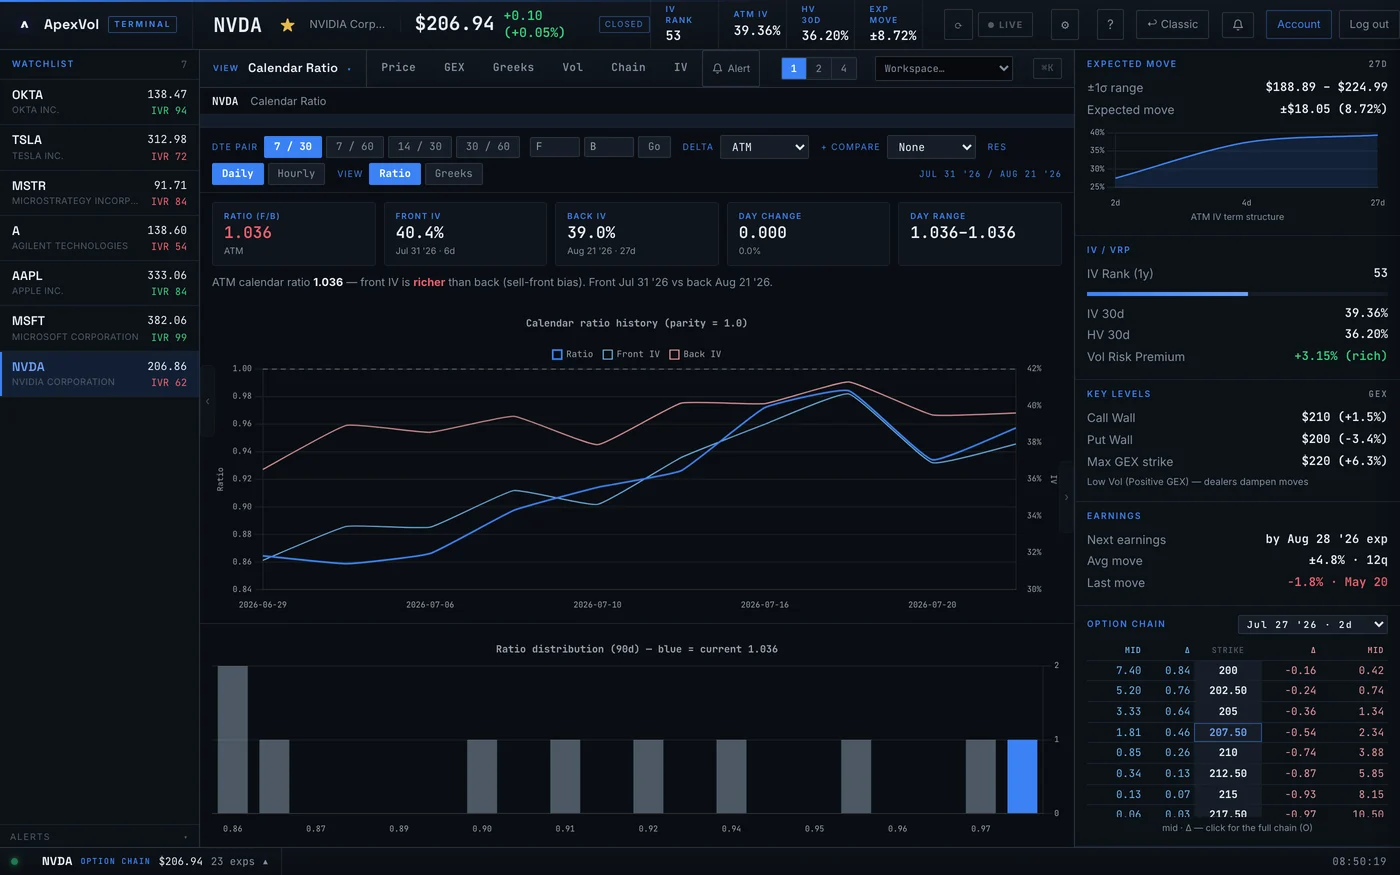Screen dimensions: 1400x875
Task: Select the 2-panel layout button
Action: click(818, 68)
